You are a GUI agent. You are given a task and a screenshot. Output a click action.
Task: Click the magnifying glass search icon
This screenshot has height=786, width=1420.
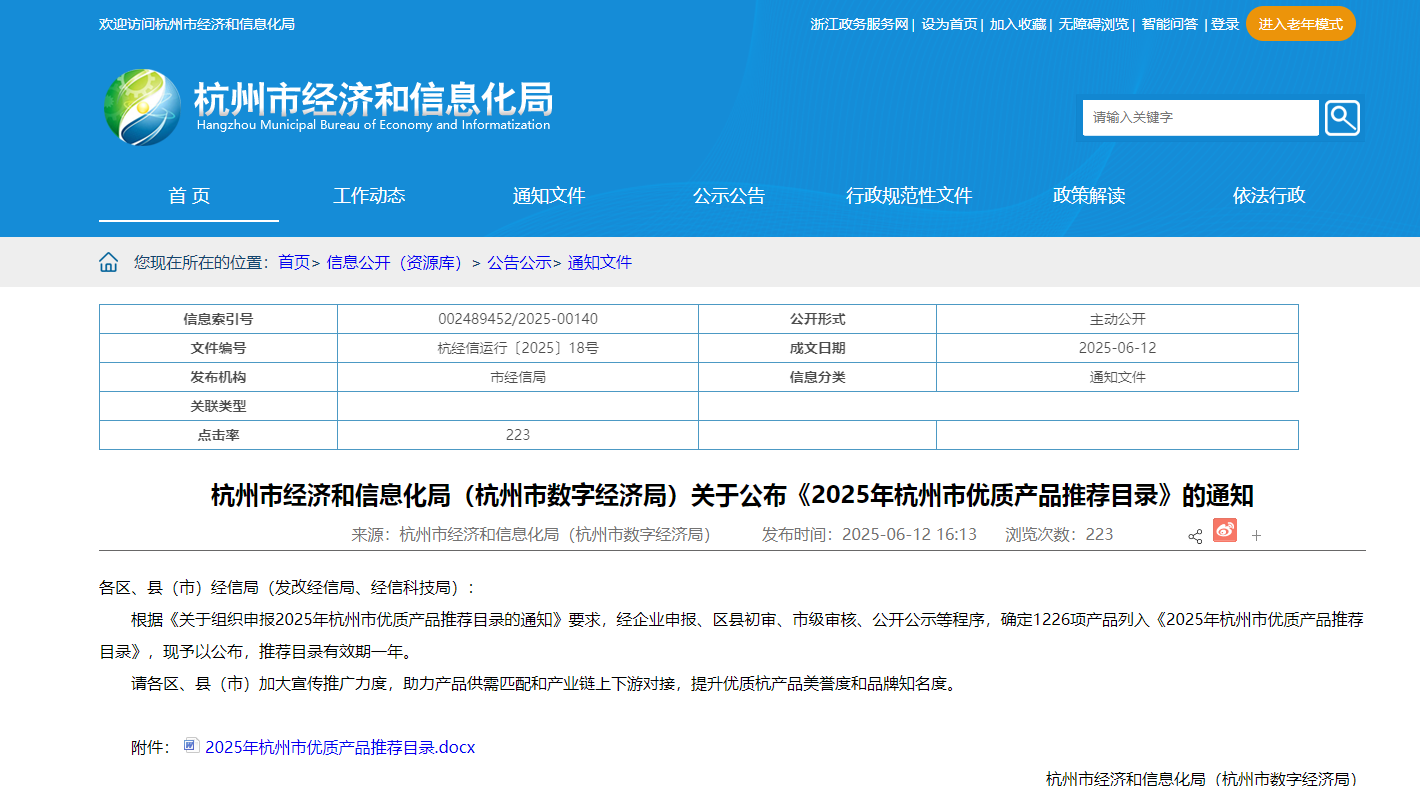tap(1342, 118)
